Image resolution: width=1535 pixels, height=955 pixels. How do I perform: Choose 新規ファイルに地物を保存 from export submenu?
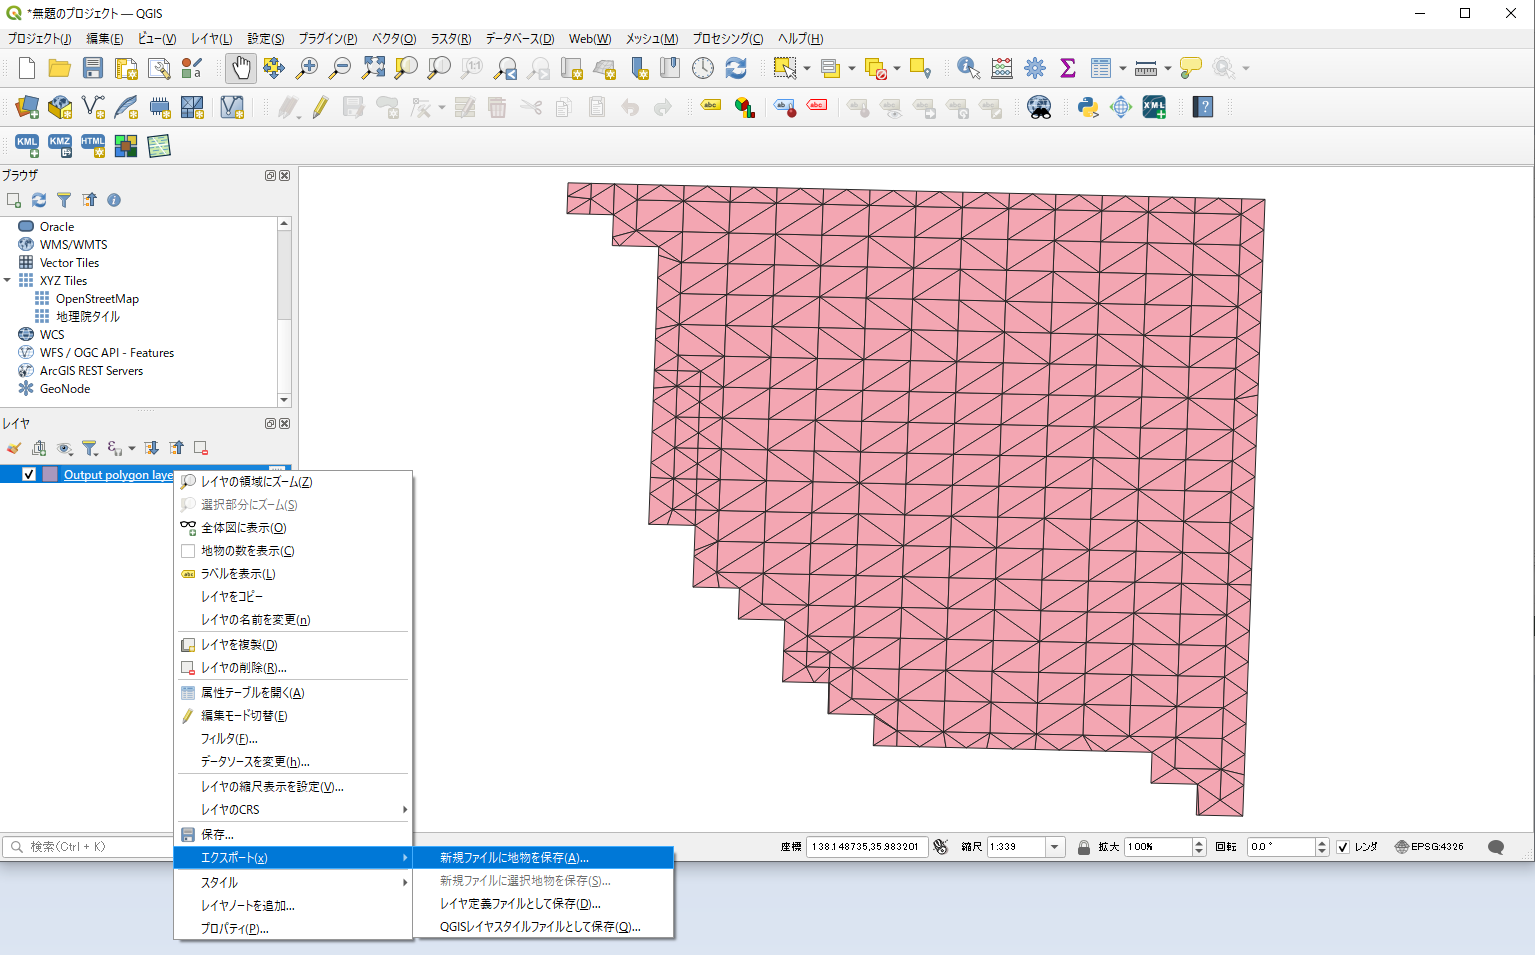click(x=514, y=858)
